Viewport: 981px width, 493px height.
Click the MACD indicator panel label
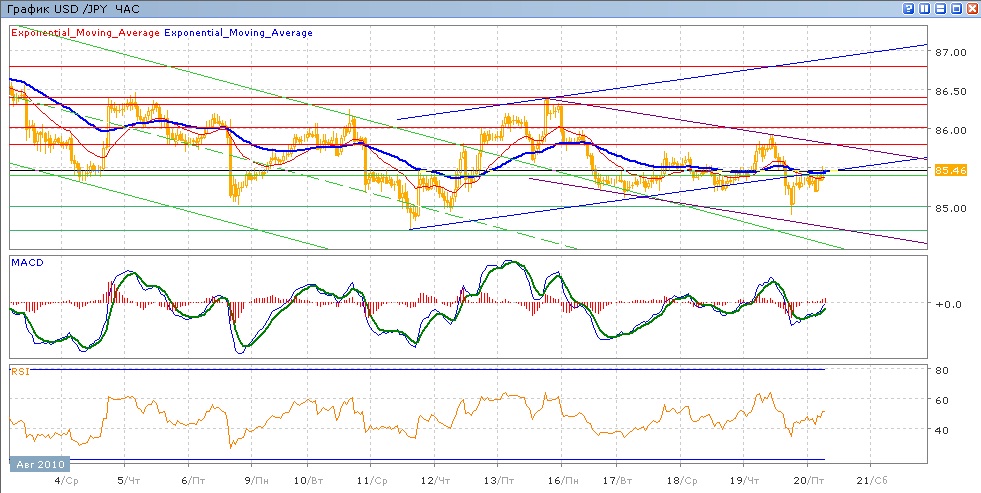(x=25, y=263)
